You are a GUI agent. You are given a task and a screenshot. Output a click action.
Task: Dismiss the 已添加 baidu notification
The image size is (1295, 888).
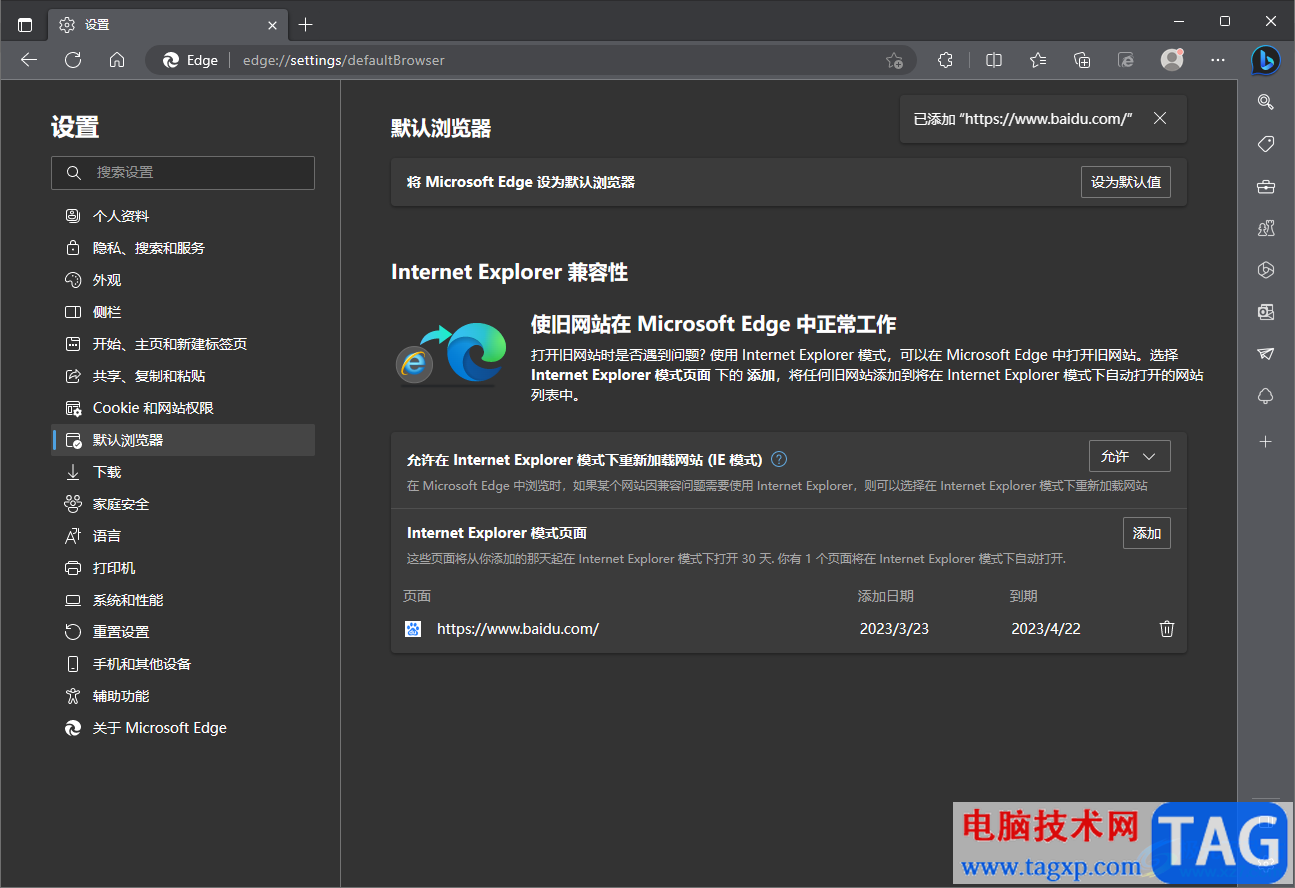1160,118
